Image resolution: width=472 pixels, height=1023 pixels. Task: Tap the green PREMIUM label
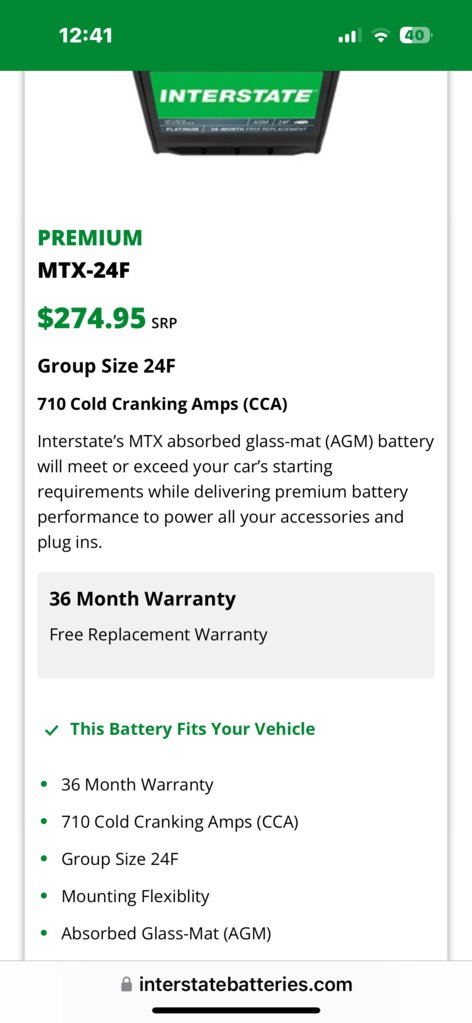89,237
